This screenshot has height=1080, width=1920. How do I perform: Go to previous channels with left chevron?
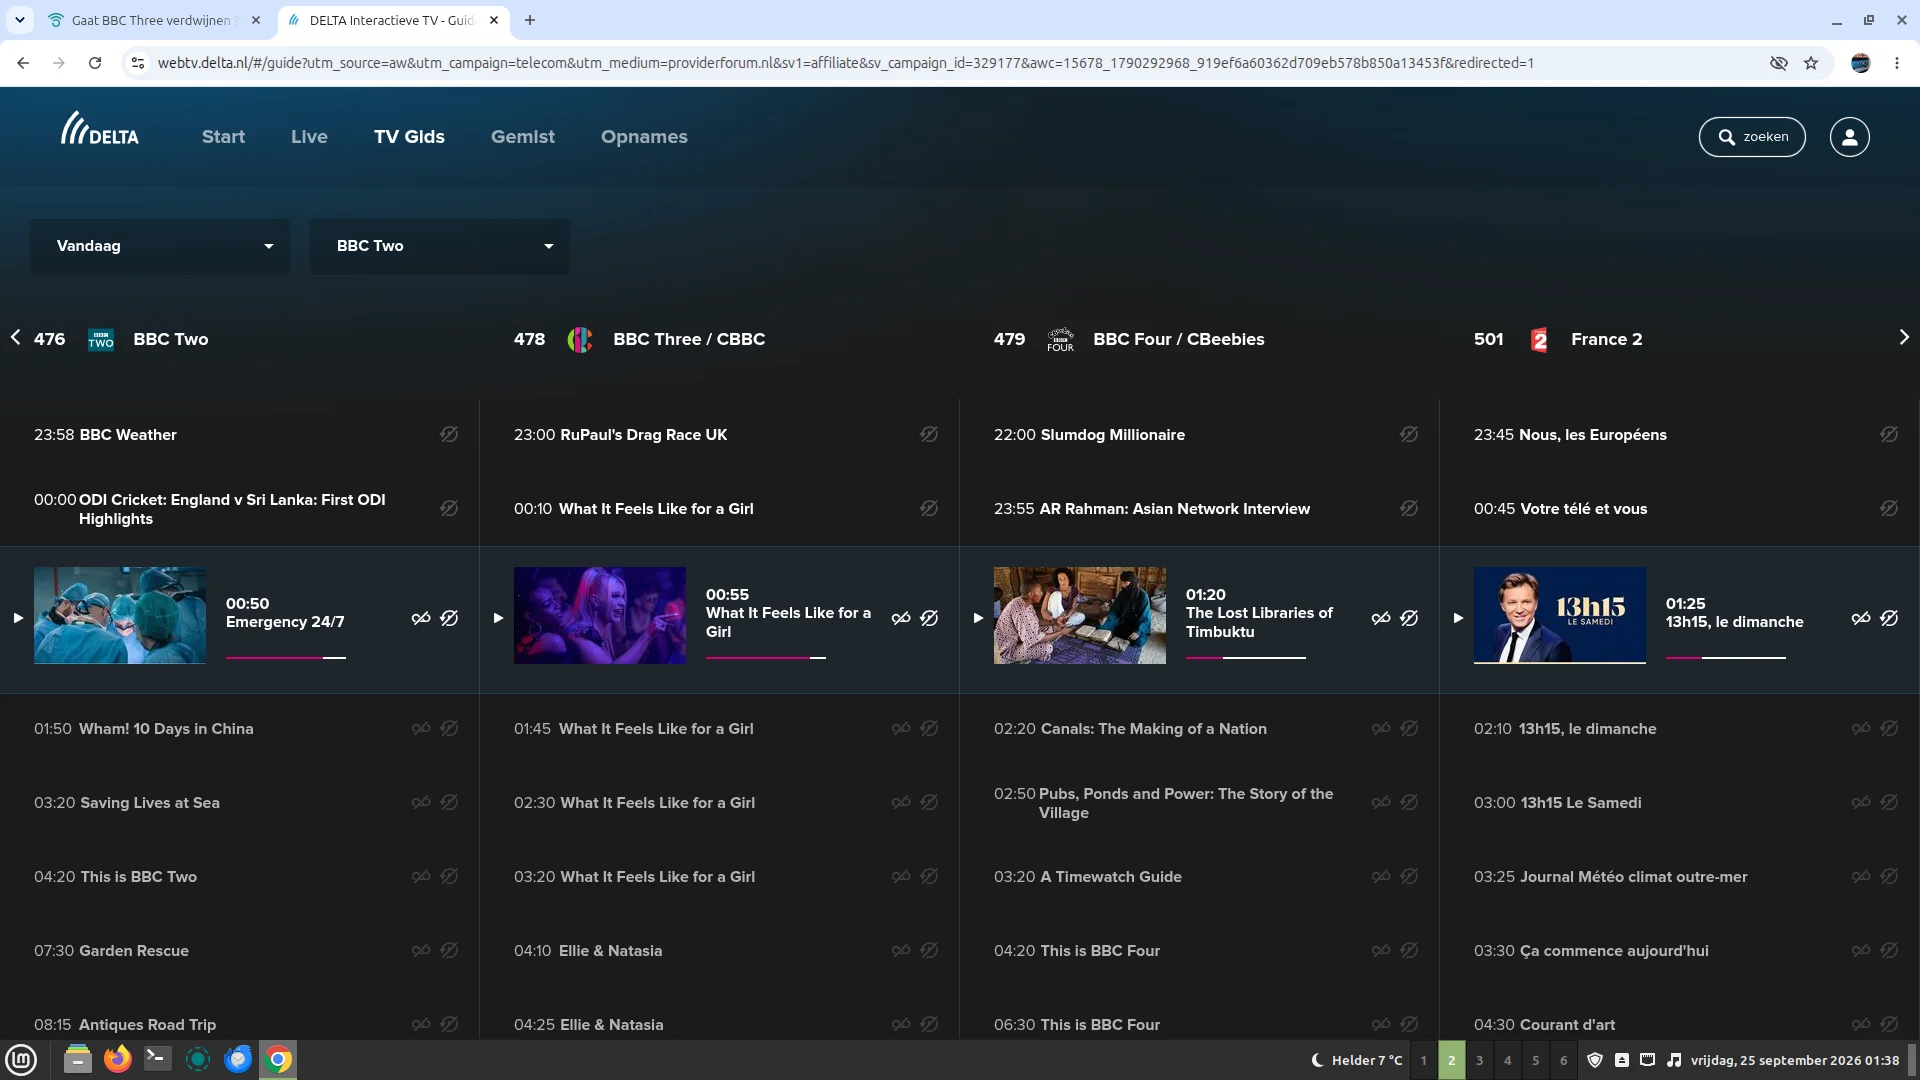click(x=15, y=338)
